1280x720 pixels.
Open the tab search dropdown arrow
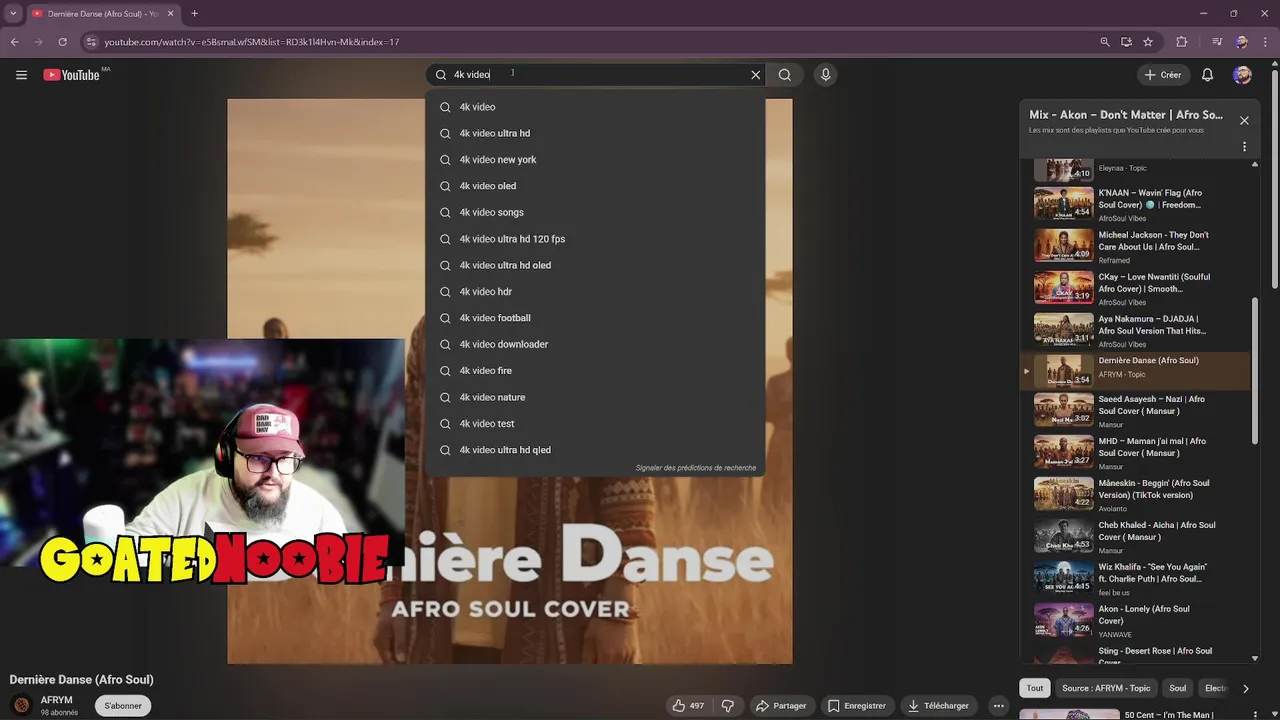click(x=13, y=14)
